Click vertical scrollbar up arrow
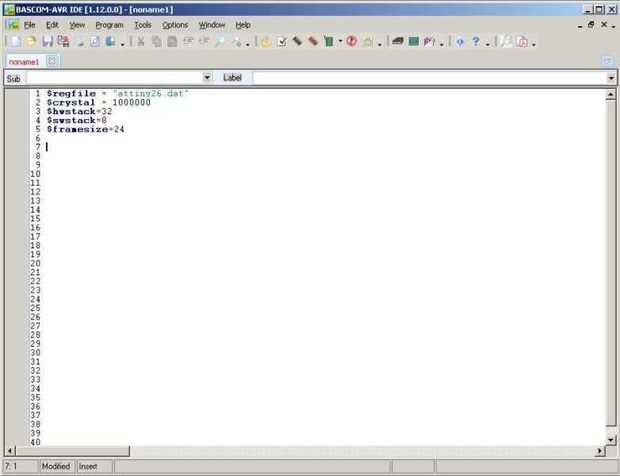 coord(611,94)
